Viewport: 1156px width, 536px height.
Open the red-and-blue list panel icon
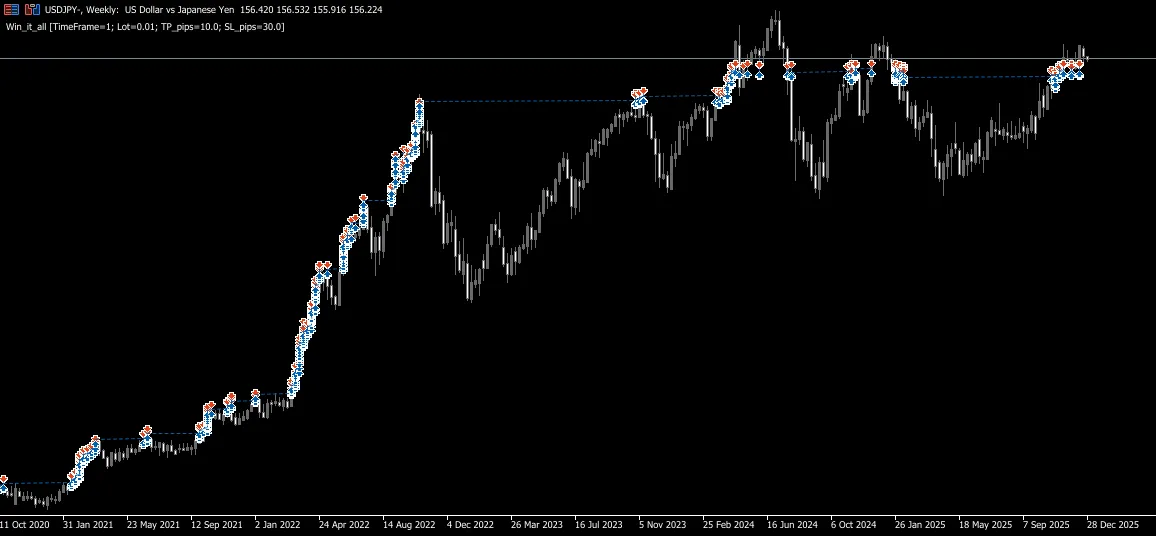click(x=12, y=10)
